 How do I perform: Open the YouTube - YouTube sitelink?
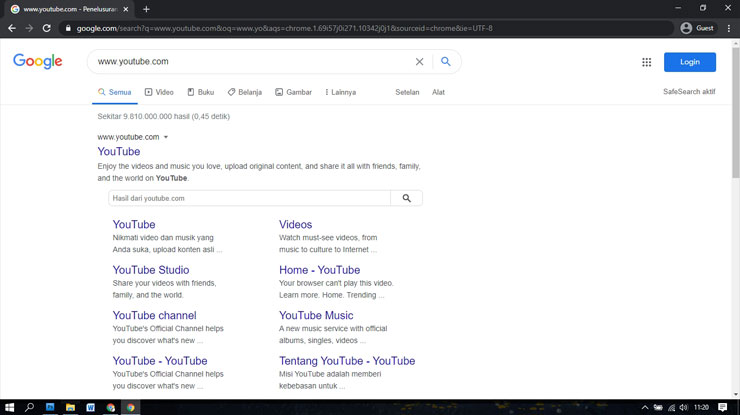click(160, 361)
